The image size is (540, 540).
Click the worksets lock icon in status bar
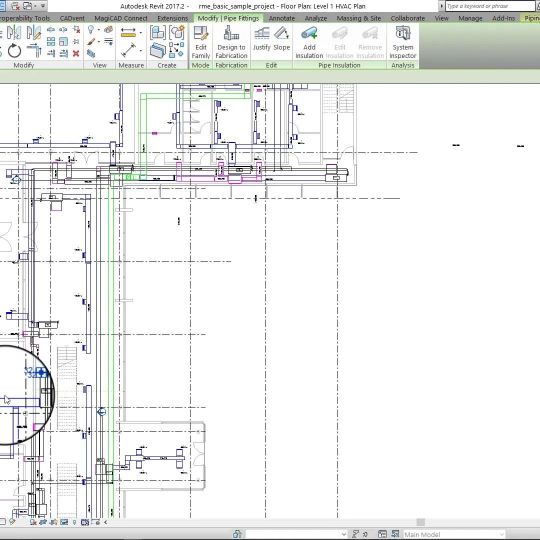(237, 534)
